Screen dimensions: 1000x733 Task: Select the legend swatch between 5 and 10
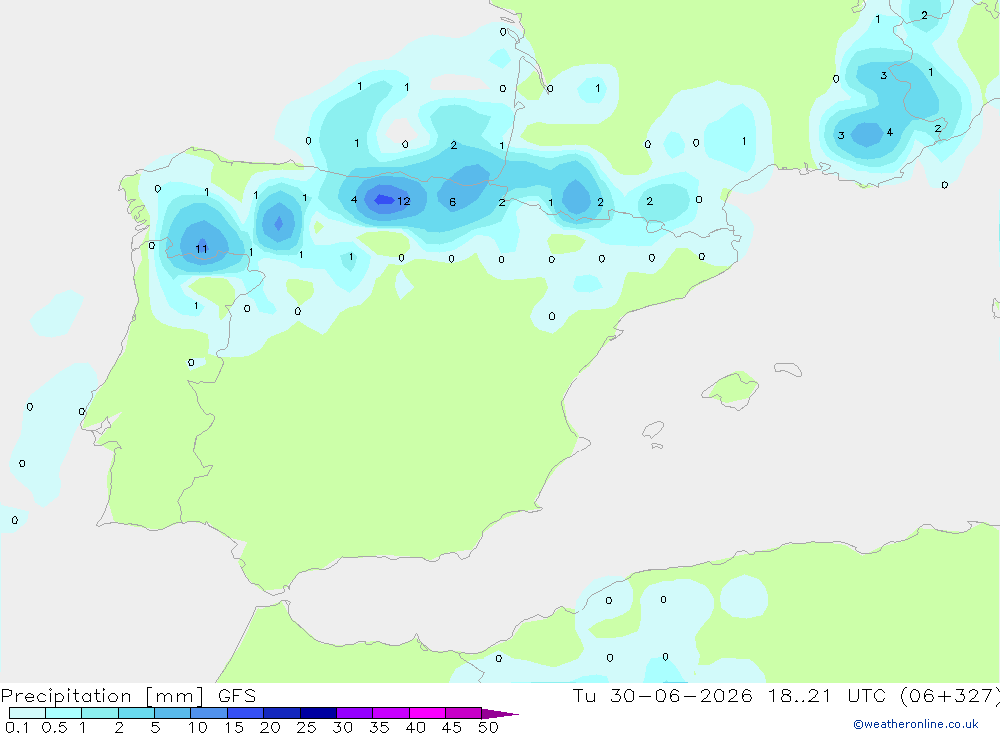click(x=173, y=713)
